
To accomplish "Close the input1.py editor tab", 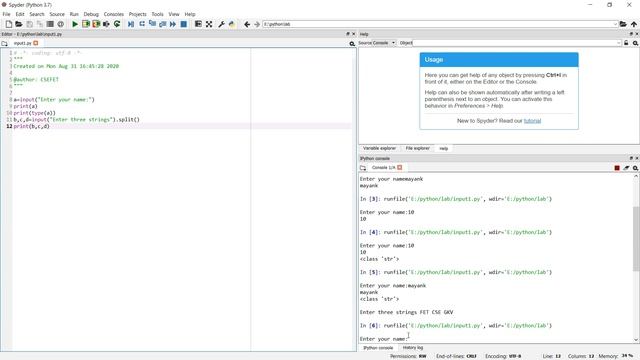I will click(36, 43).
